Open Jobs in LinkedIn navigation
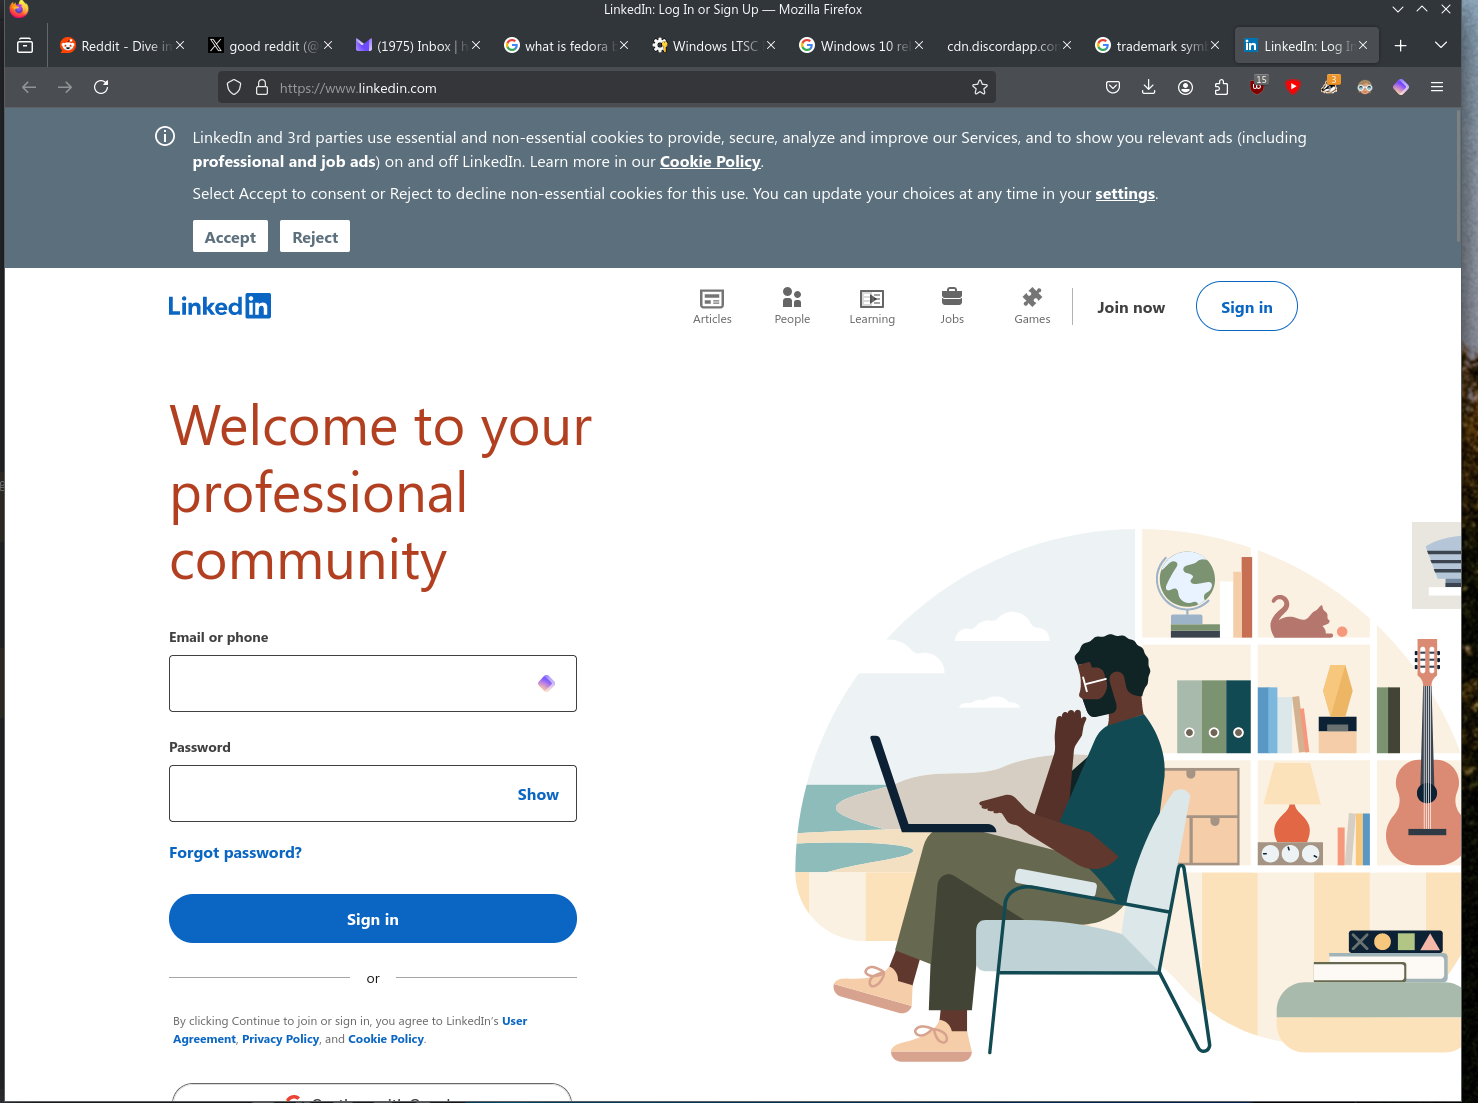 pos(952,306)
